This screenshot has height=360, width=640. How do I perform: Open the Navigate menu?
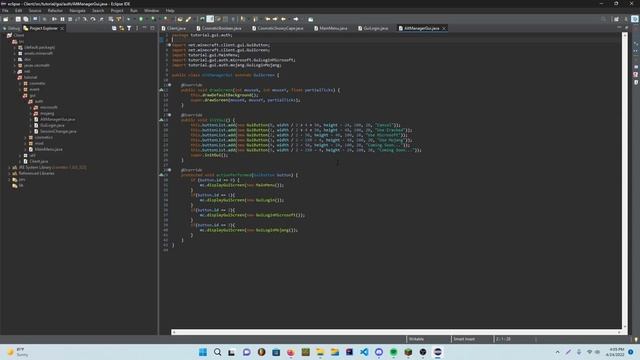(77, 11)
